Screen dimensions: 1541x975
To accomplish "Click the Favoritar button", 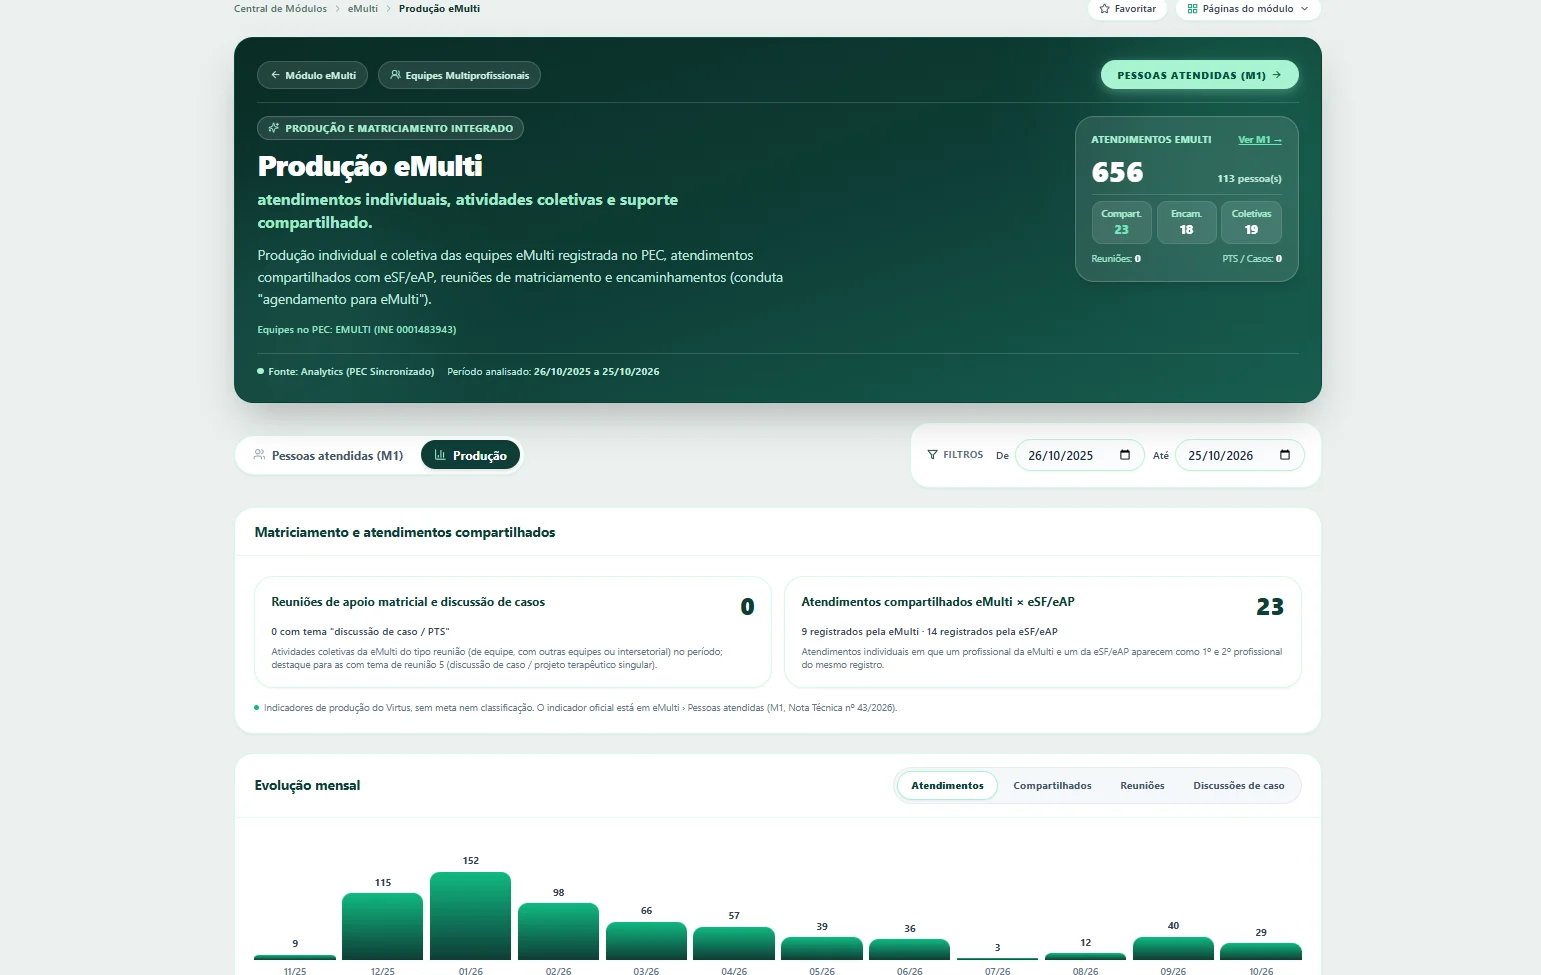I will [1127, 9].
